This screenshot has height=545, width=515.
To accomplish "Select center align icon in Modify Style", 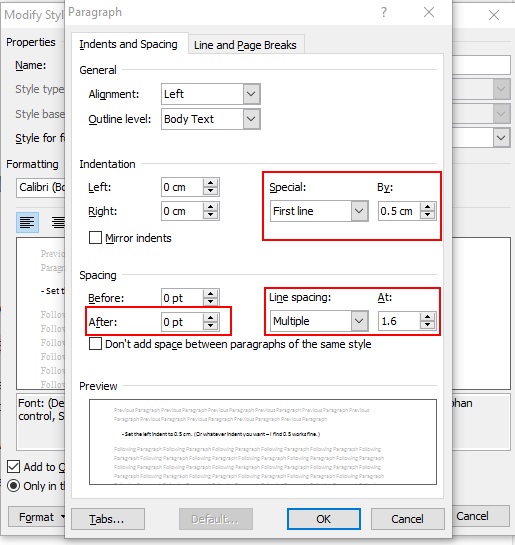I will tap(58, 222).
